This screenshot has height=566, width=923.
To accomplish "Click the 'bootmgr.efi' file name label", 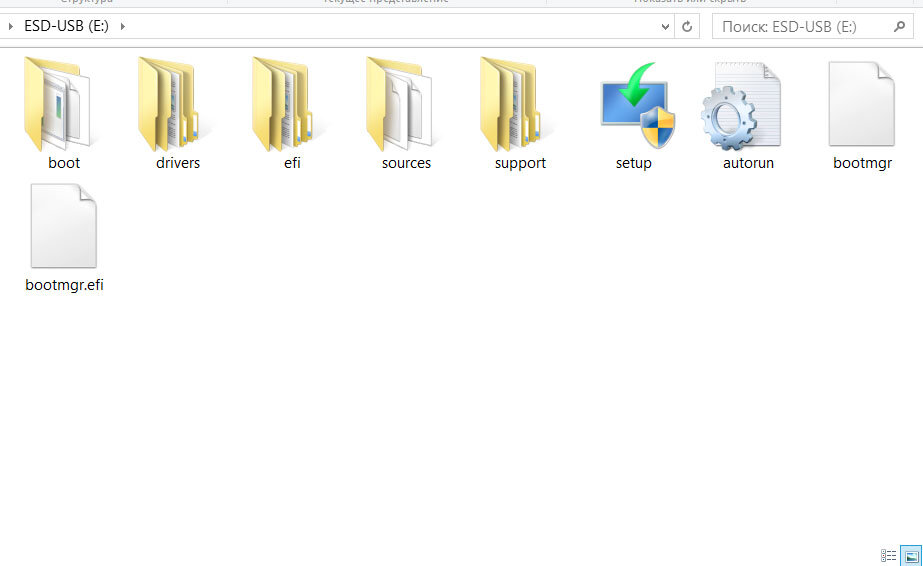I will click(x=64, y=285).
